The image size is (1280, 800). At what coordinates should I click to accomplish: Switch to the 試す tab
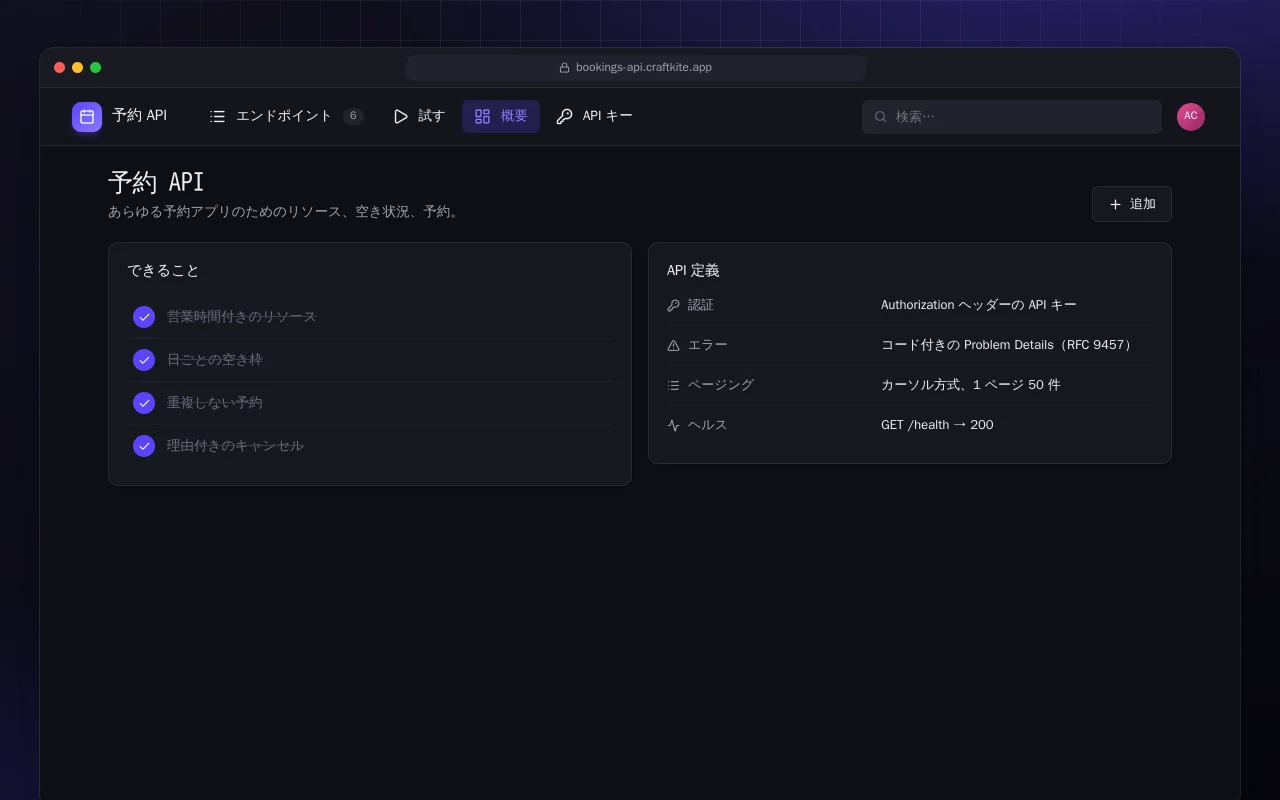pyautogui.click(x=419, y=116)
